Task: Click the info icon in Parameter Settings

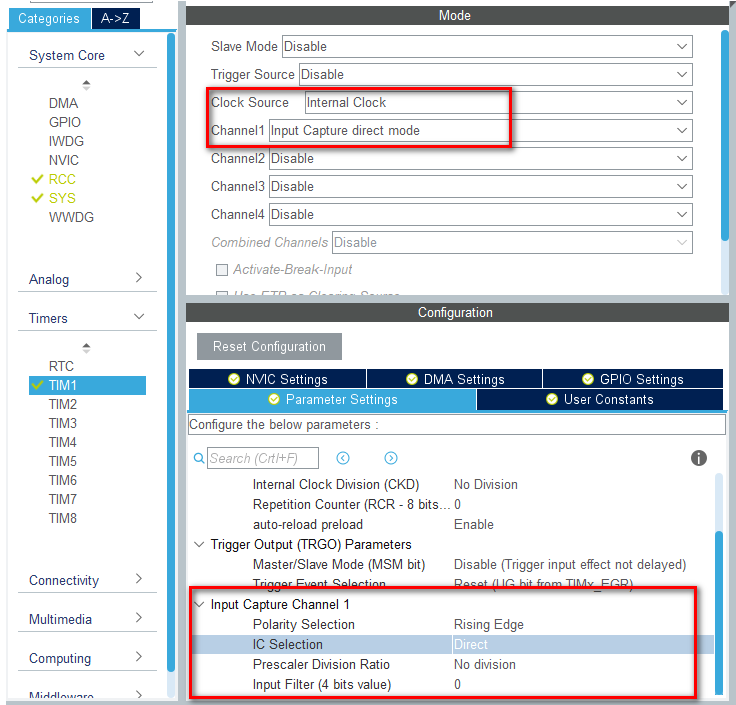Action: point(698,458)
